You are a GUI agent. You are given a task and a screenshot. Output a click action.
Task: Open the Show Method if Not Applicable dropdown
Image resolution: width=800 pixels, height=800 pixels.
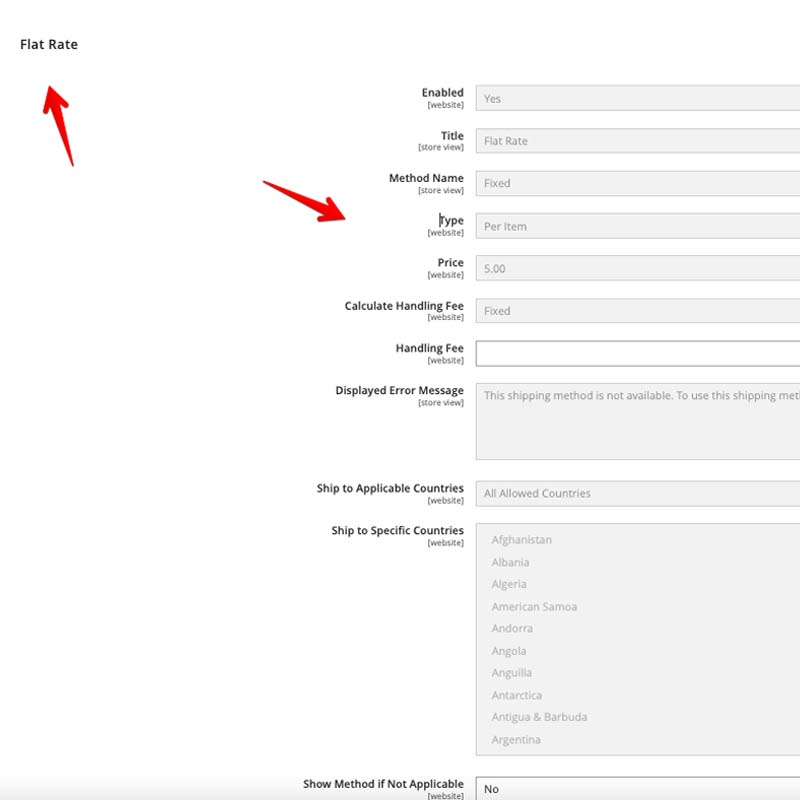point(637,789)
